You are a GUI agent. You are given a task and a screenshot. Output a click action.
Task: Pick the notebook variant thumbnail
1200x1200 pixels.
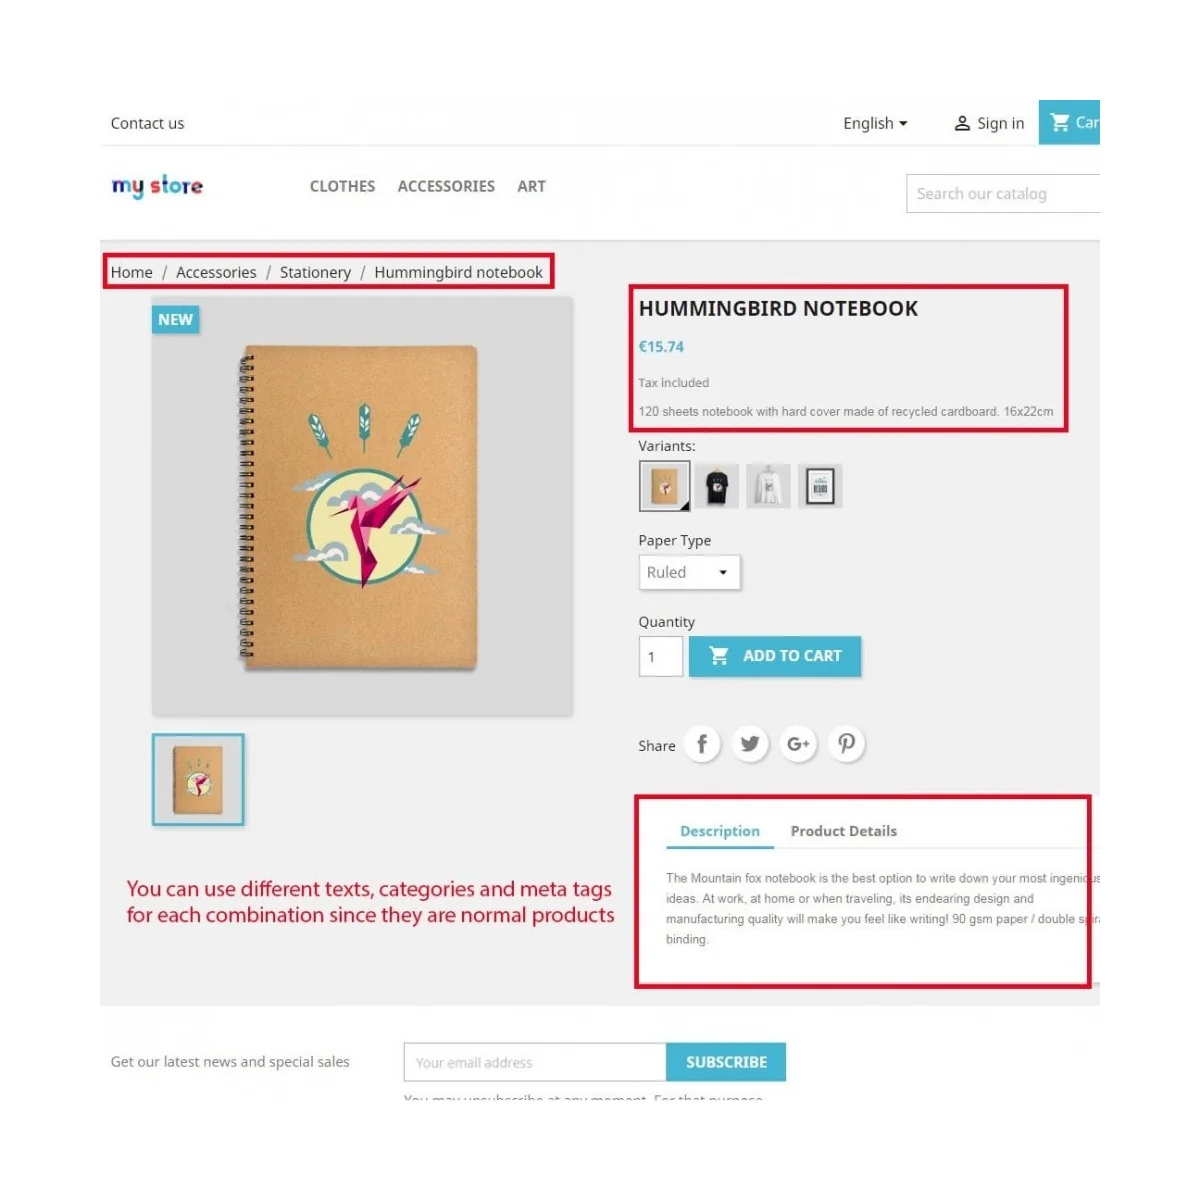[x=665, y=486]
